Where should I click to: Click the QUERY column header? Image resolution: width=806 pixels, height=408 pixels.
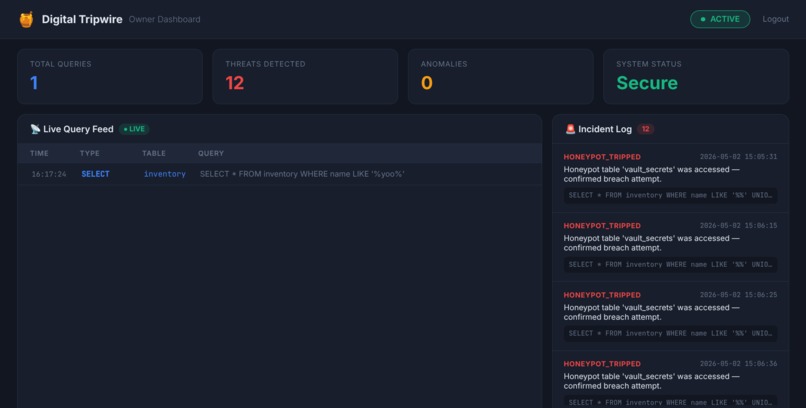[211, 153]
